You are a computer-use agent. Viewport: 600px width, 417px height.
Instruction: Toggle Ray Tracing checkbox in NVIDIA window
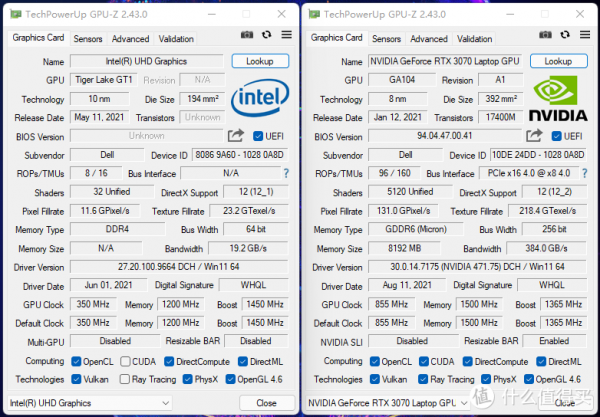[x=423, y=379]
